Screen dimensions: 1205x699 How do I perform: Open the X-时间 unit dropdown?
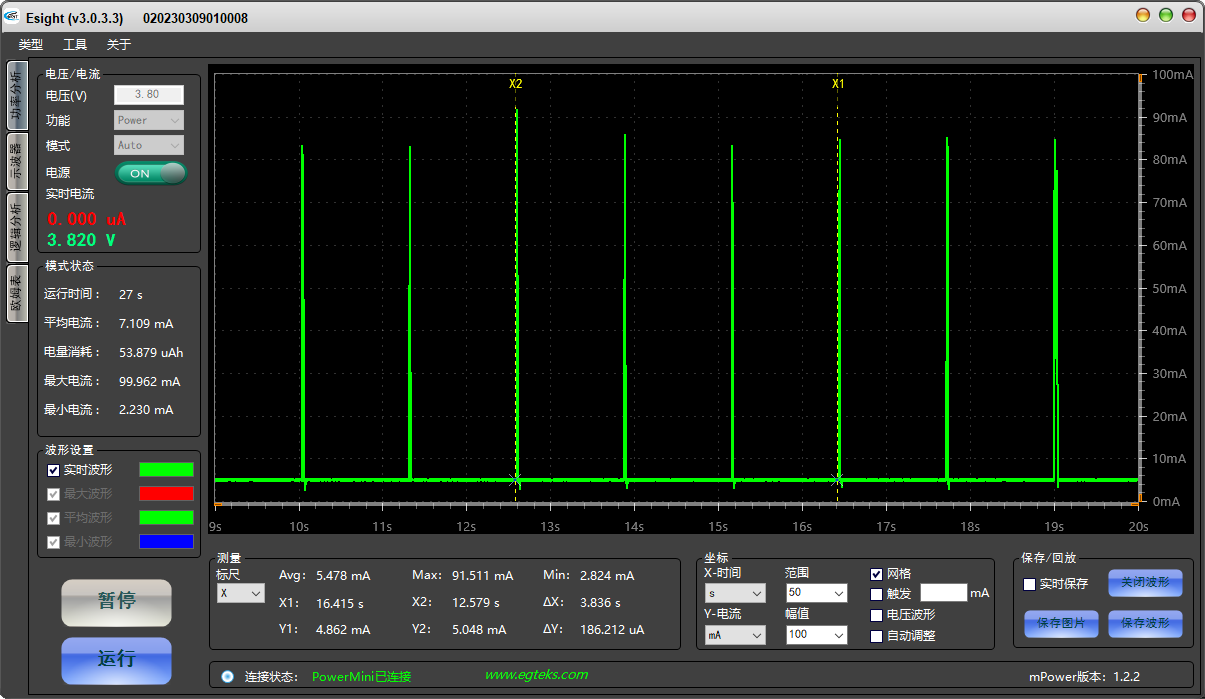[735, 593]
